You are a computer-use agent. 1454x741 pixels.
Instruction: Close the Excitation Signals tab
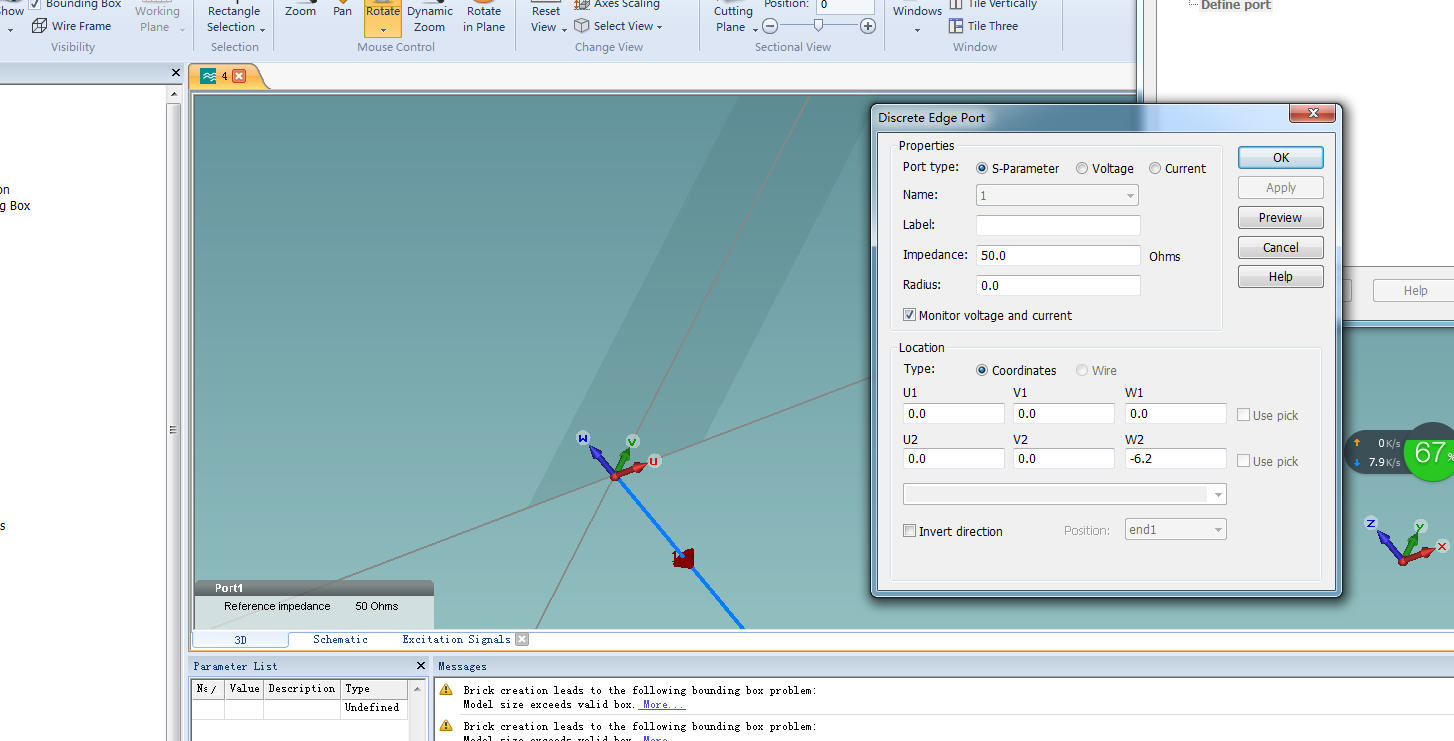click(522, 639)
